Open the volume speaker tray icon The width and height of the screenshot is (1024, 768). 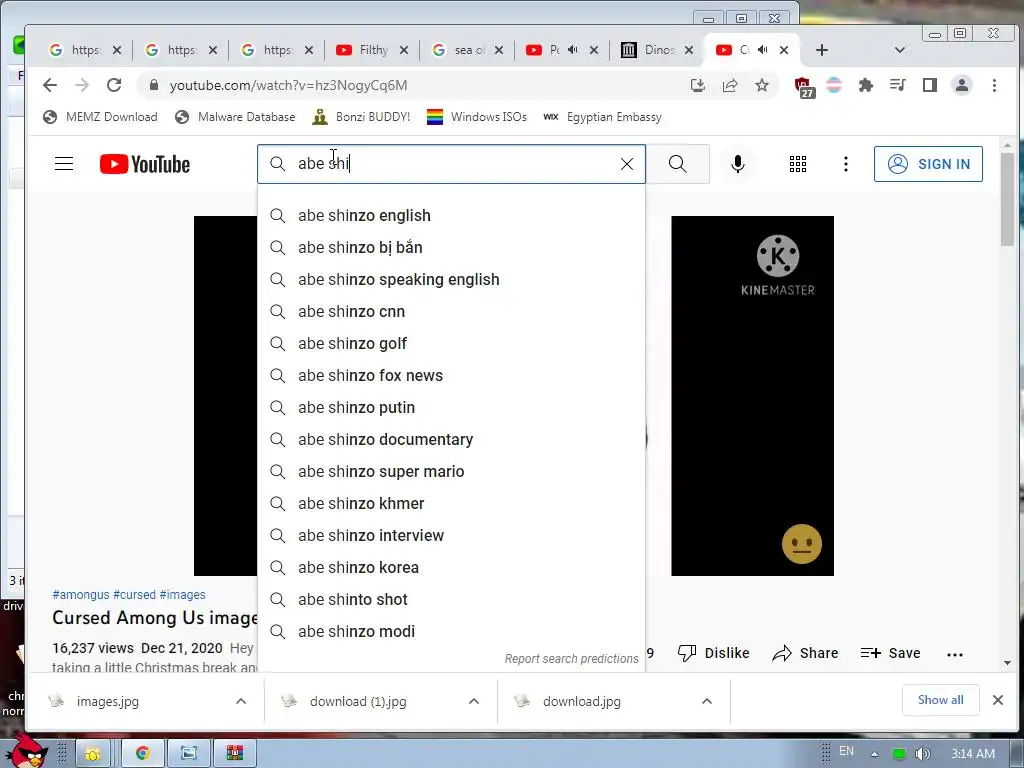(922, 754)
